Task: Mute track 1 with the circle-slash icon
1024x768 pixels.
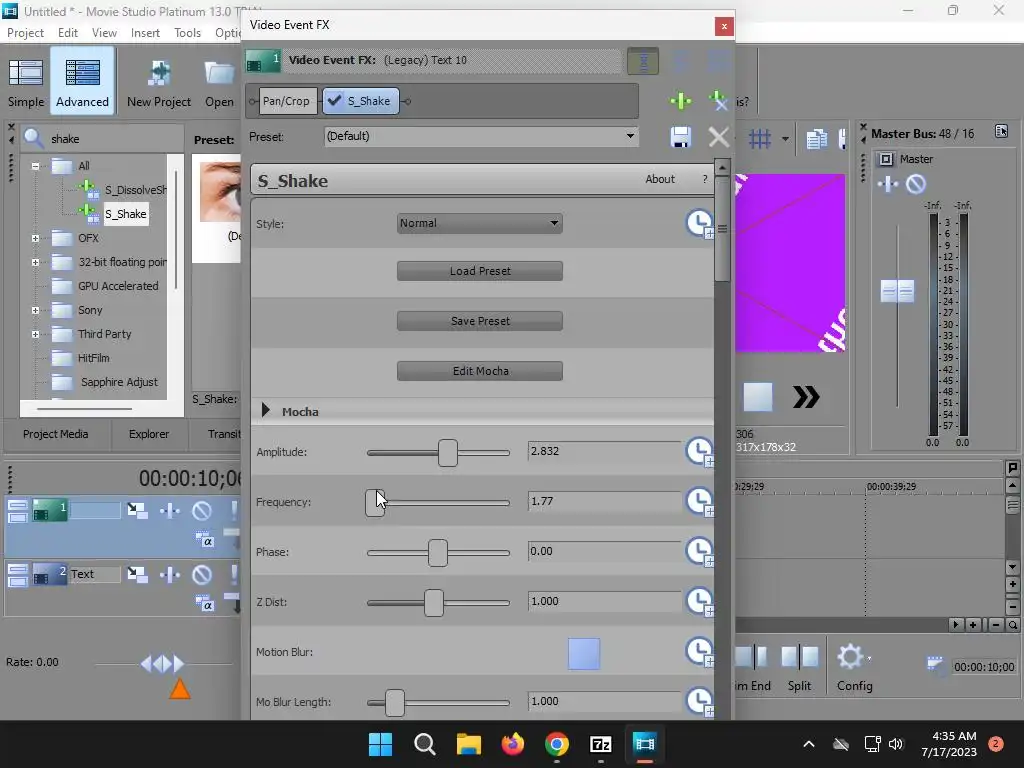Action: [202, 510]
